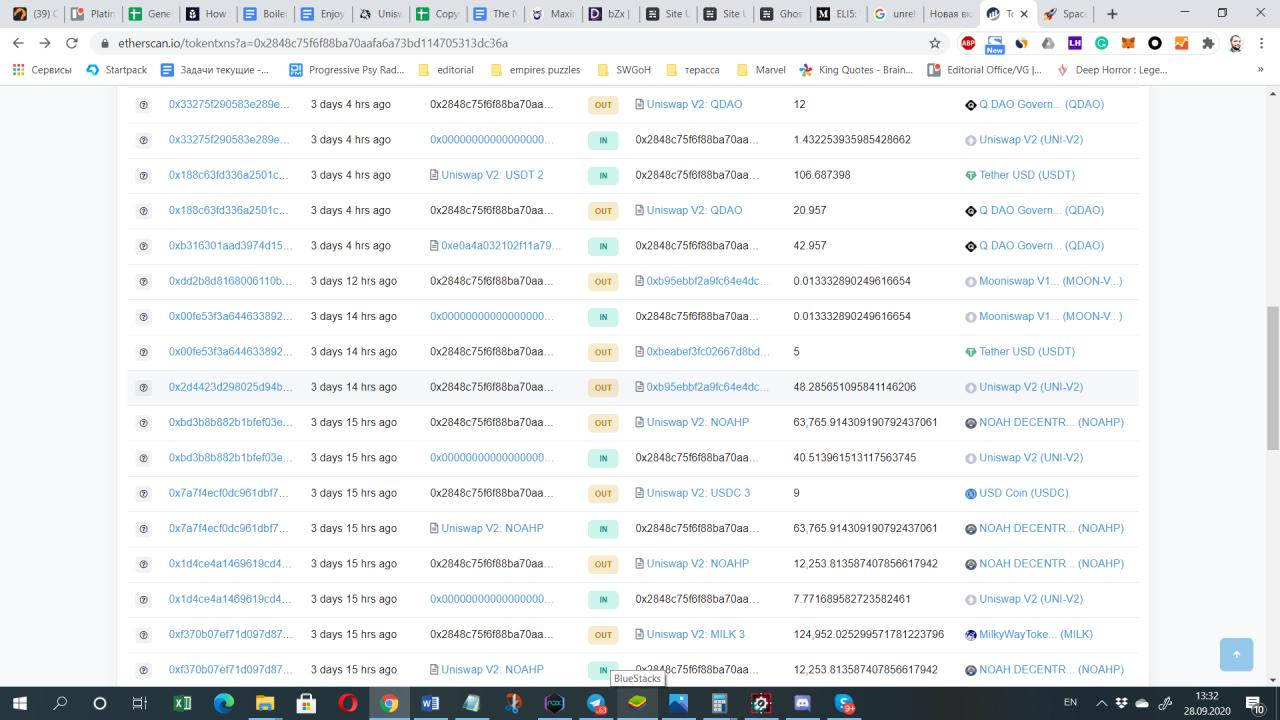The width and height of the screenshot is (1280, 720).
Task: Open the Startpack bookmark
Action: click(x=117, y=70)
